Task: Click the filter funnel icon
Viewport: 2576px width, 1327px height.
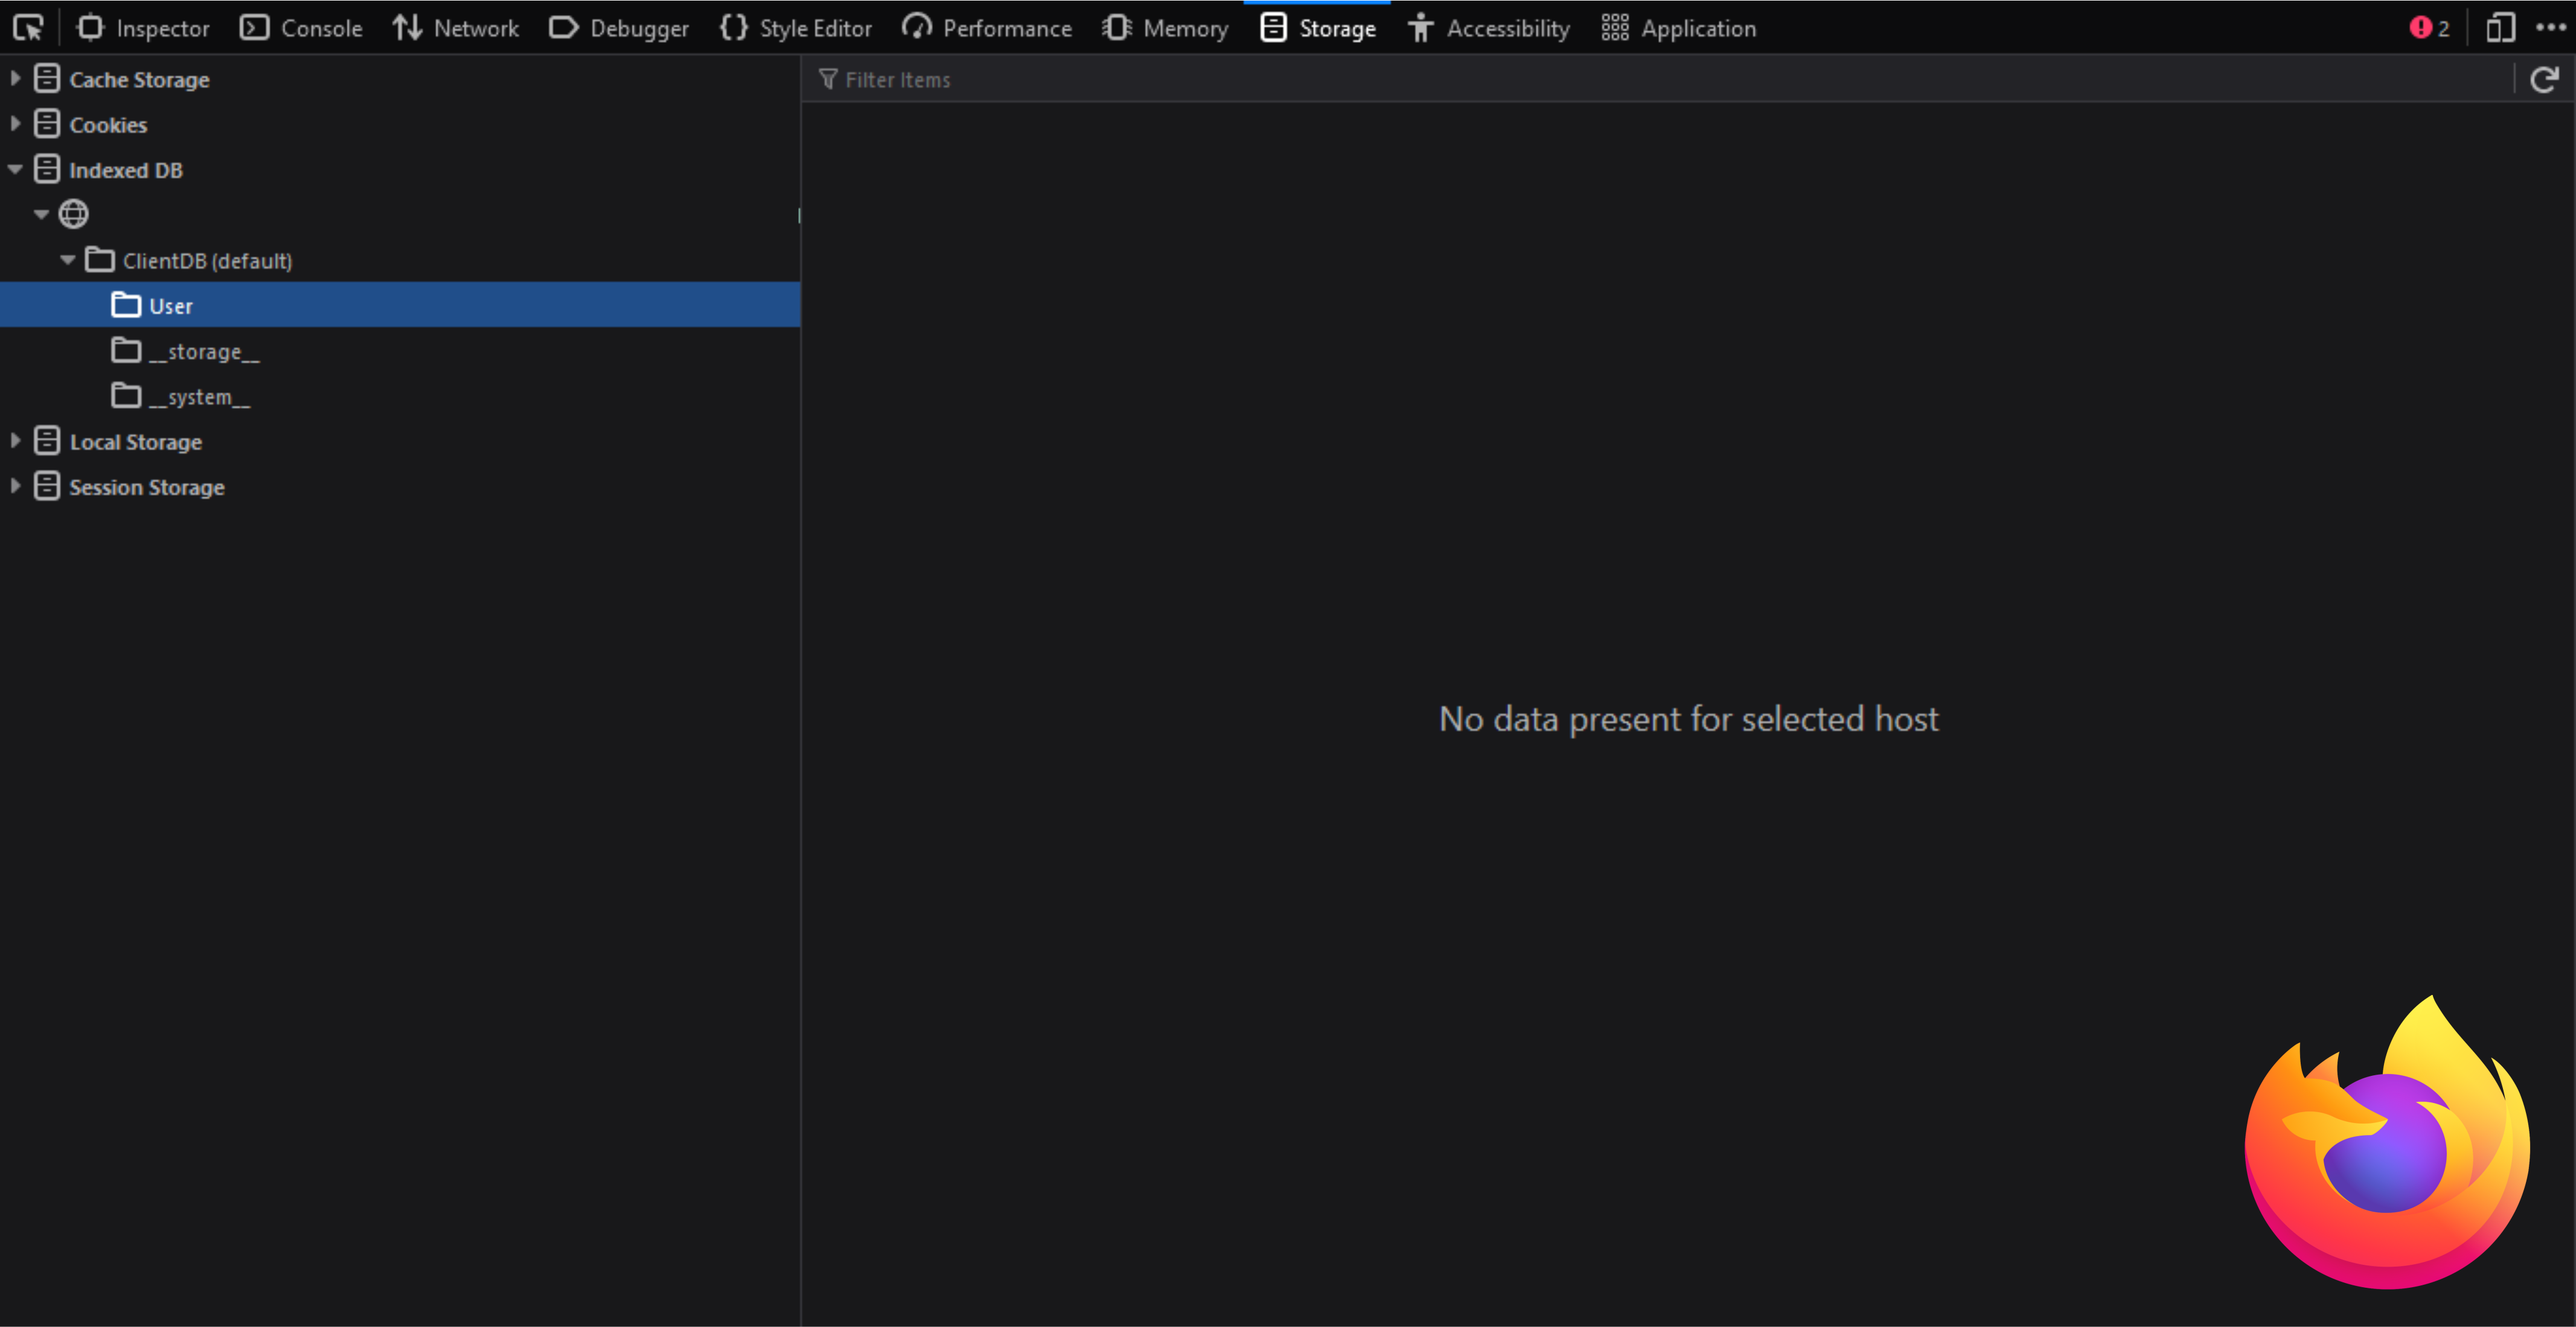Action: pyautogui.click(x=828, y=79)
